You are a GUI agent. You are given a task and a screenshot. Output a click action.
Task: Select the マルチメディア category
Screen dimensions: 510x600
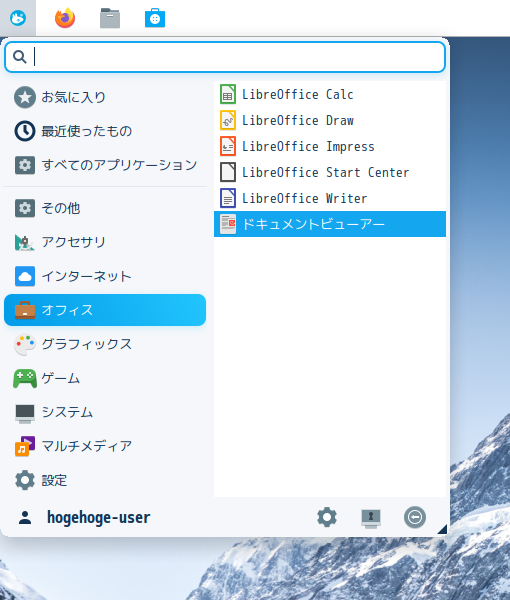pos(105,446)
